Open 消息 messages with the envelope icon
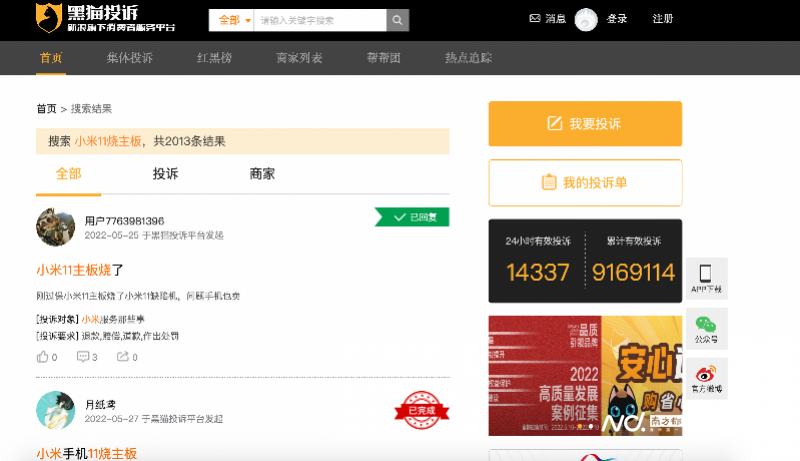Image resolution: width=800 pixels, height=461 pixels. pos(547,19)
